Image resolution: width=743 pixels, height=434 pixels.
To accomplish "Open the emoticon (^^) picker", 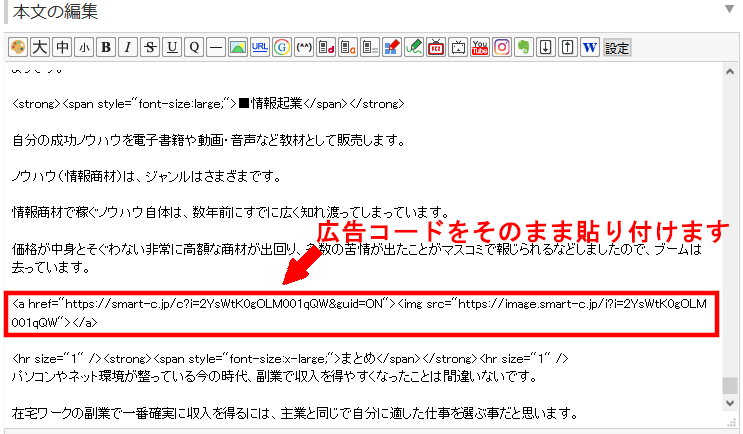I will [304, 47].
